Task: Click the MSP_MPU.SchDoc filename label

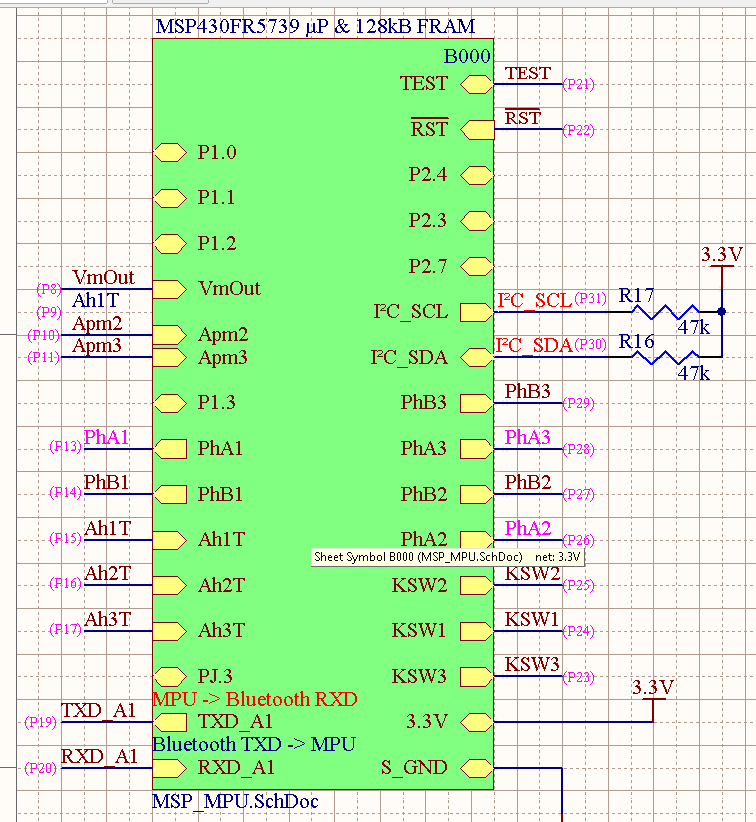Action: pyautogui.click(x=235, y=801)
